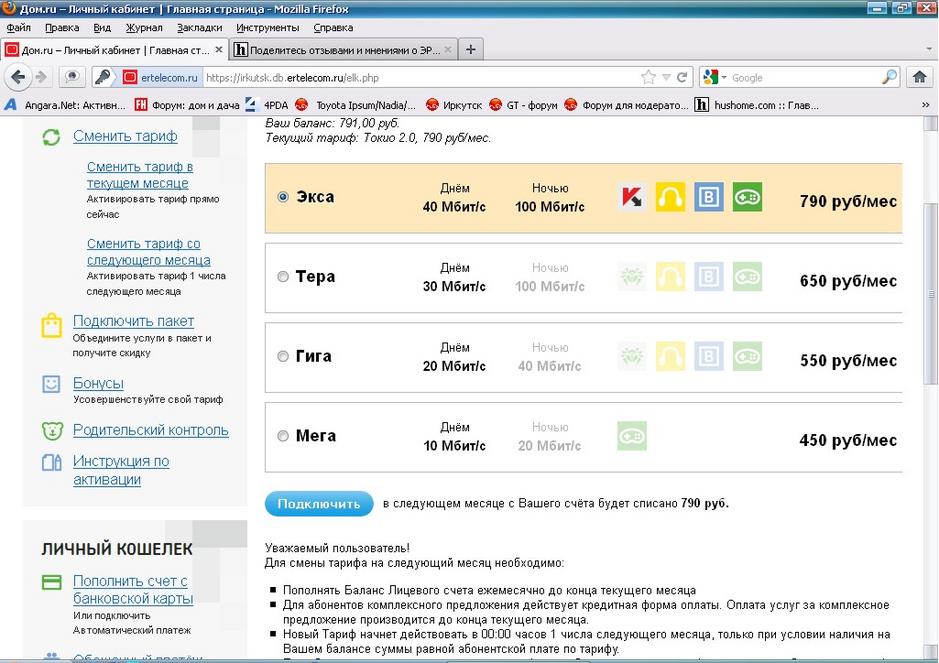Click the address bar URL field
The image size is (939, 663).
pos(419,77)
